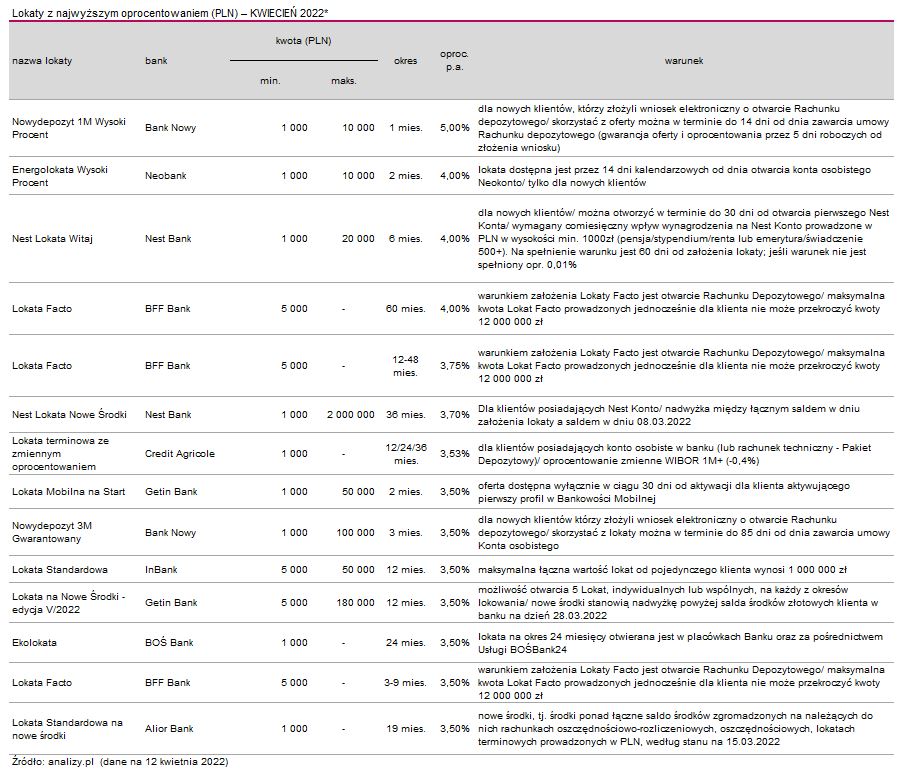Click the Alior Bank condition dated 15.03.2022
The image size is (908, 770).
coord(675,729)
